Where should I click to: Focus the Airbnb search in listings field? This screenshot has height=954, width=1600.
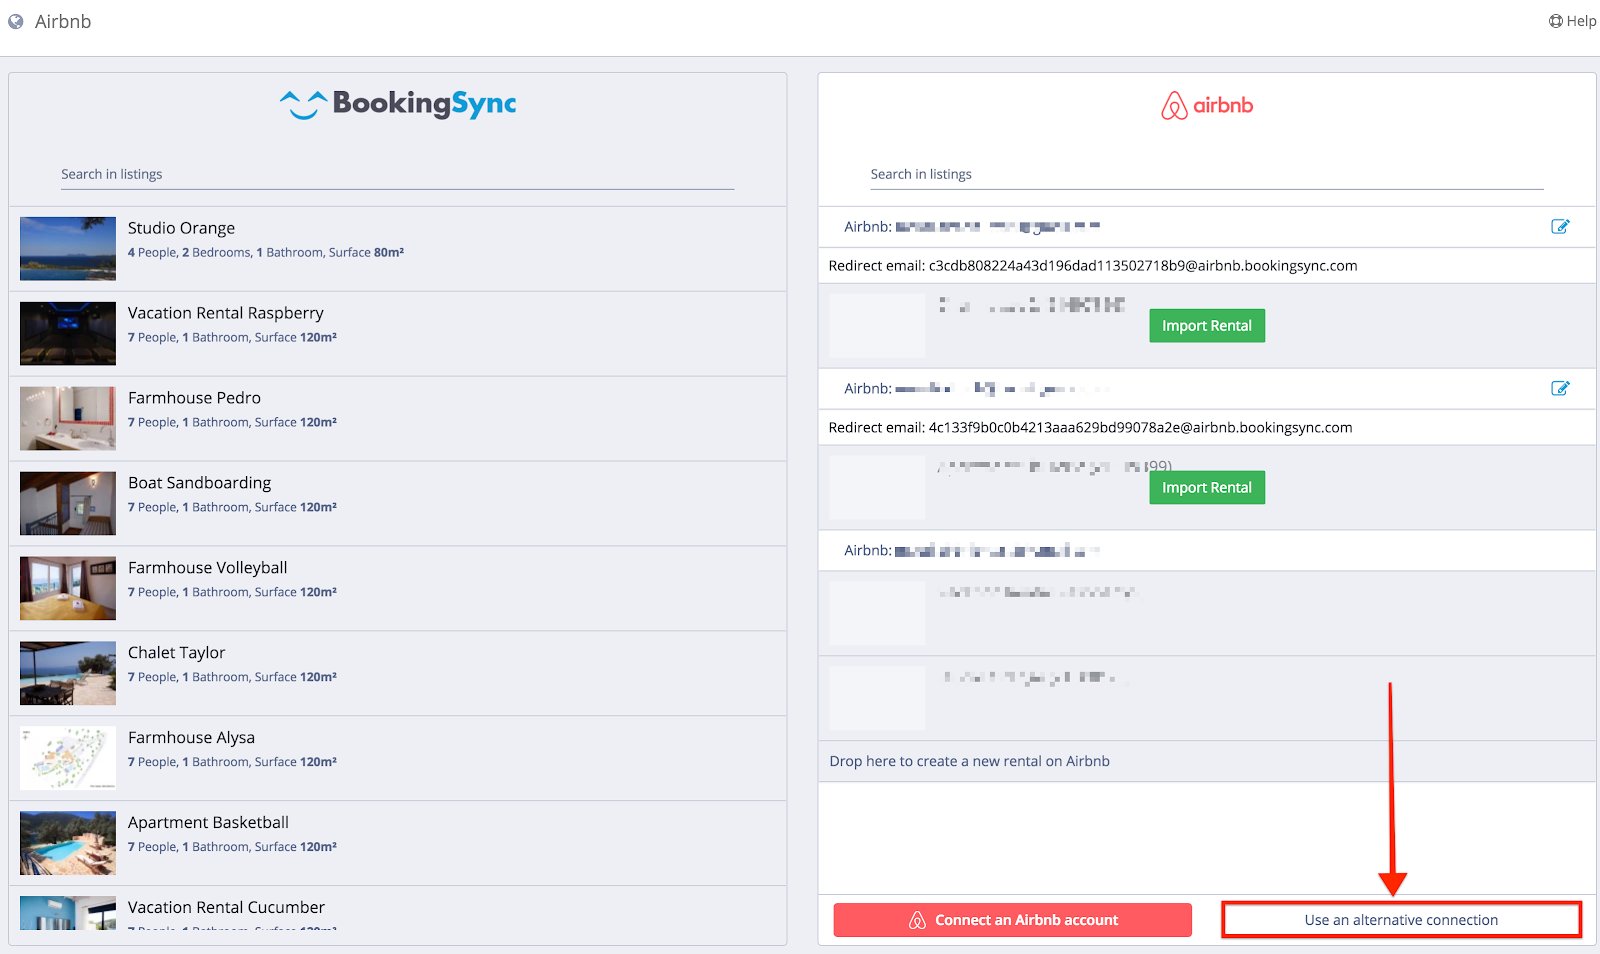[1207, 174]
